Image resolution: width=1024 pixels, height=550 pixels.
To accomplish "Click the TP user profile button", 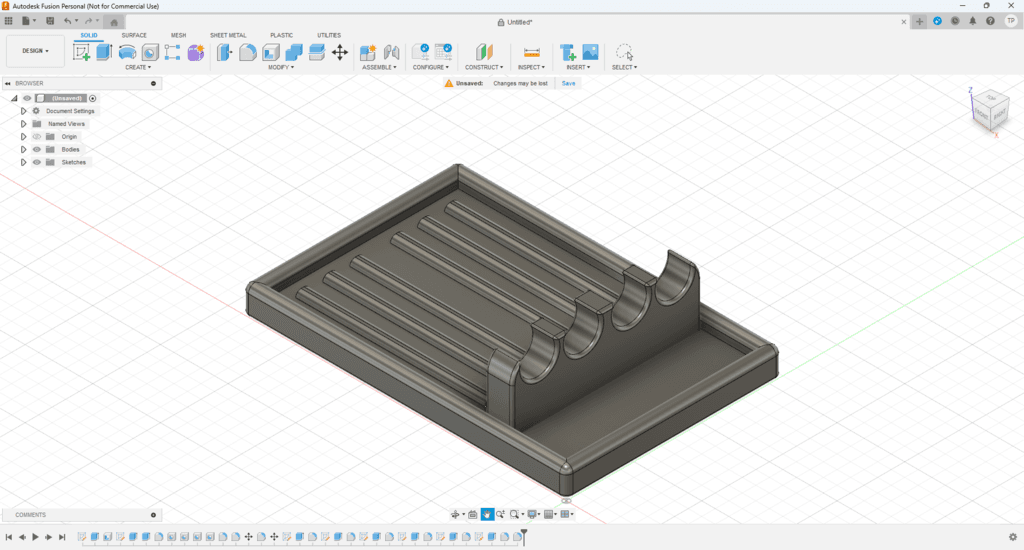I will [1010, 21].
